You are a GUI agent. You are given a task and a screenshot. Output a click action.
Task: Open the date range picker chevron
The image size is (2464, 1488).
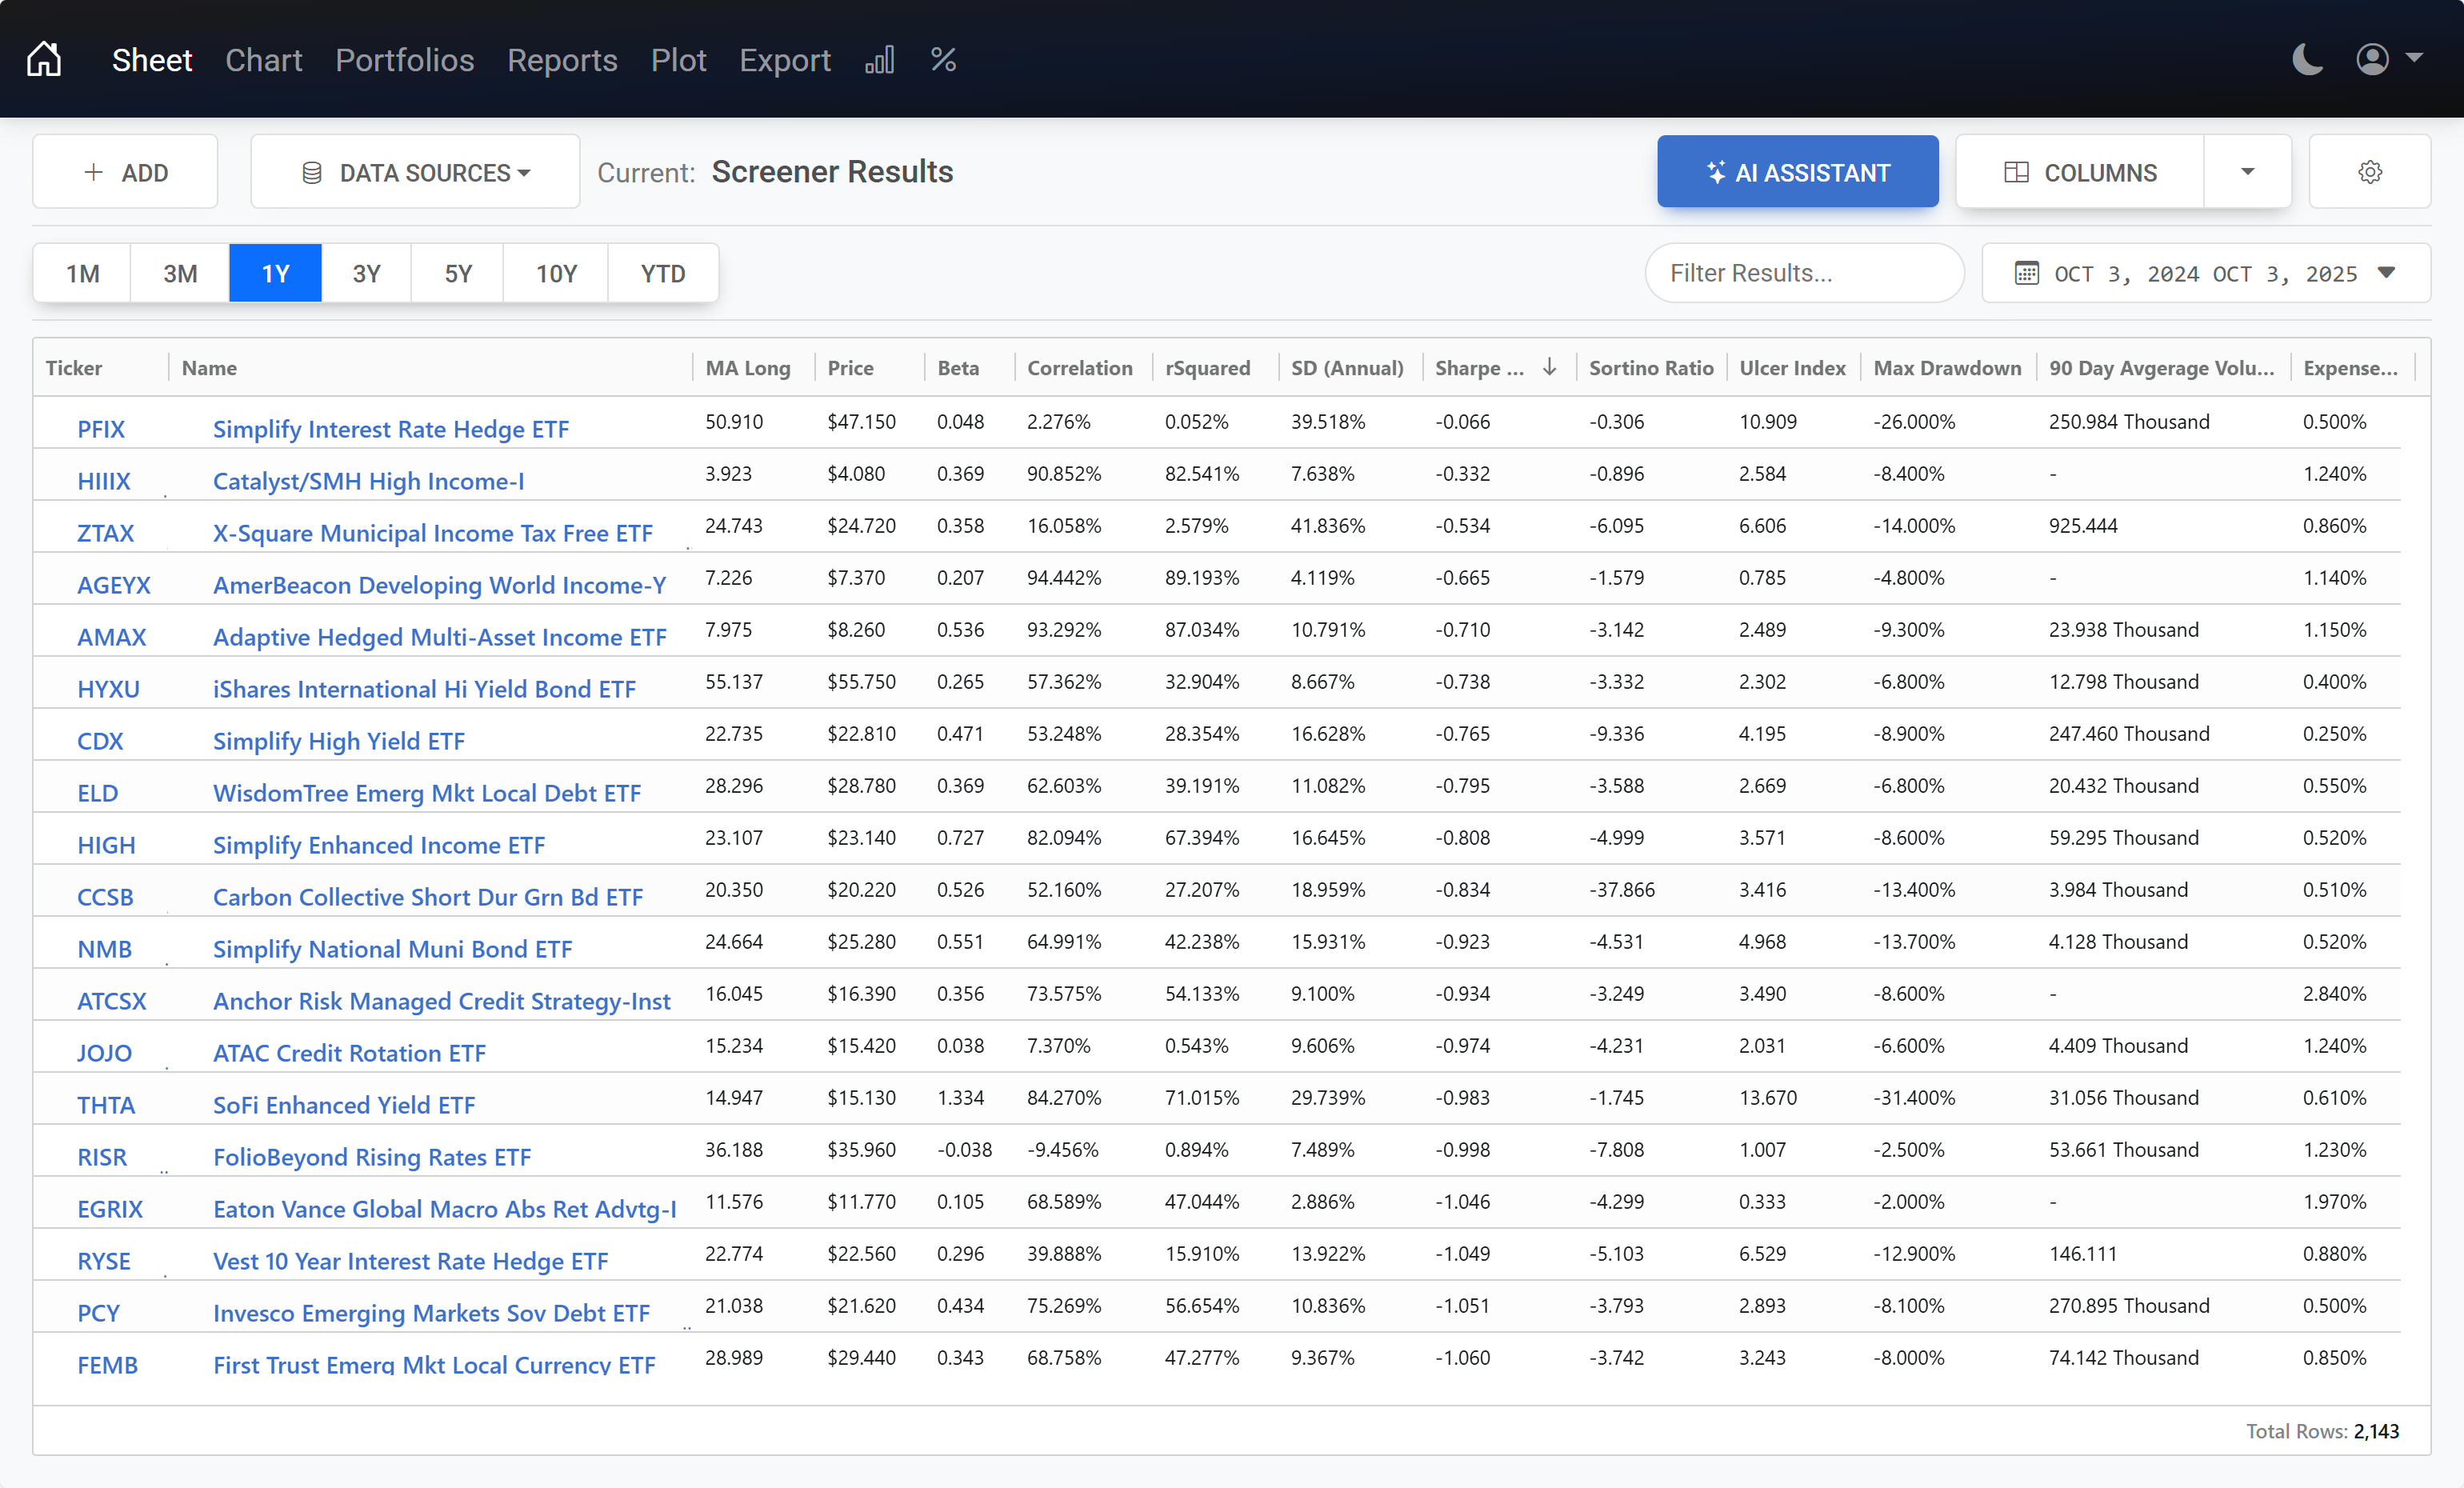[2388, 272]
